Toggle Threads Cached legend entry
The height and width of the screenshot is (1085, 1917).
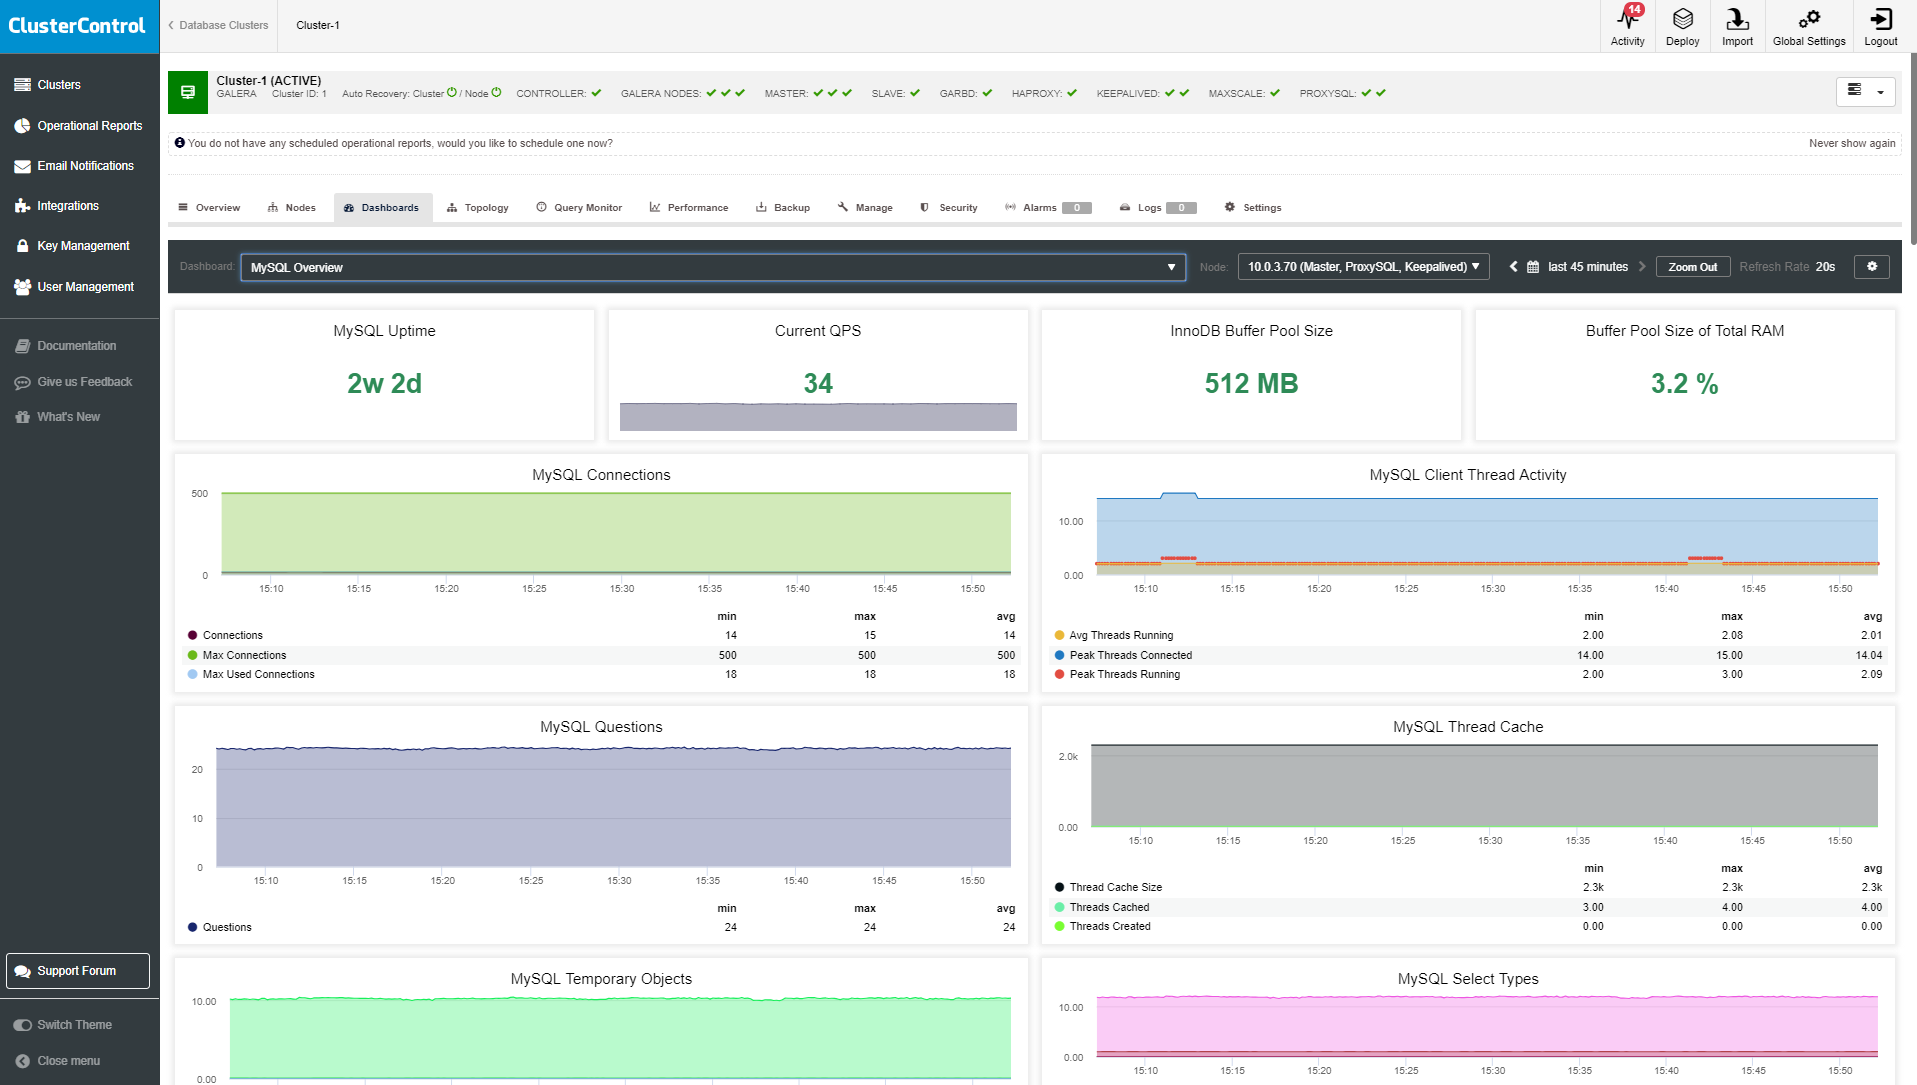coord(1102,908)
